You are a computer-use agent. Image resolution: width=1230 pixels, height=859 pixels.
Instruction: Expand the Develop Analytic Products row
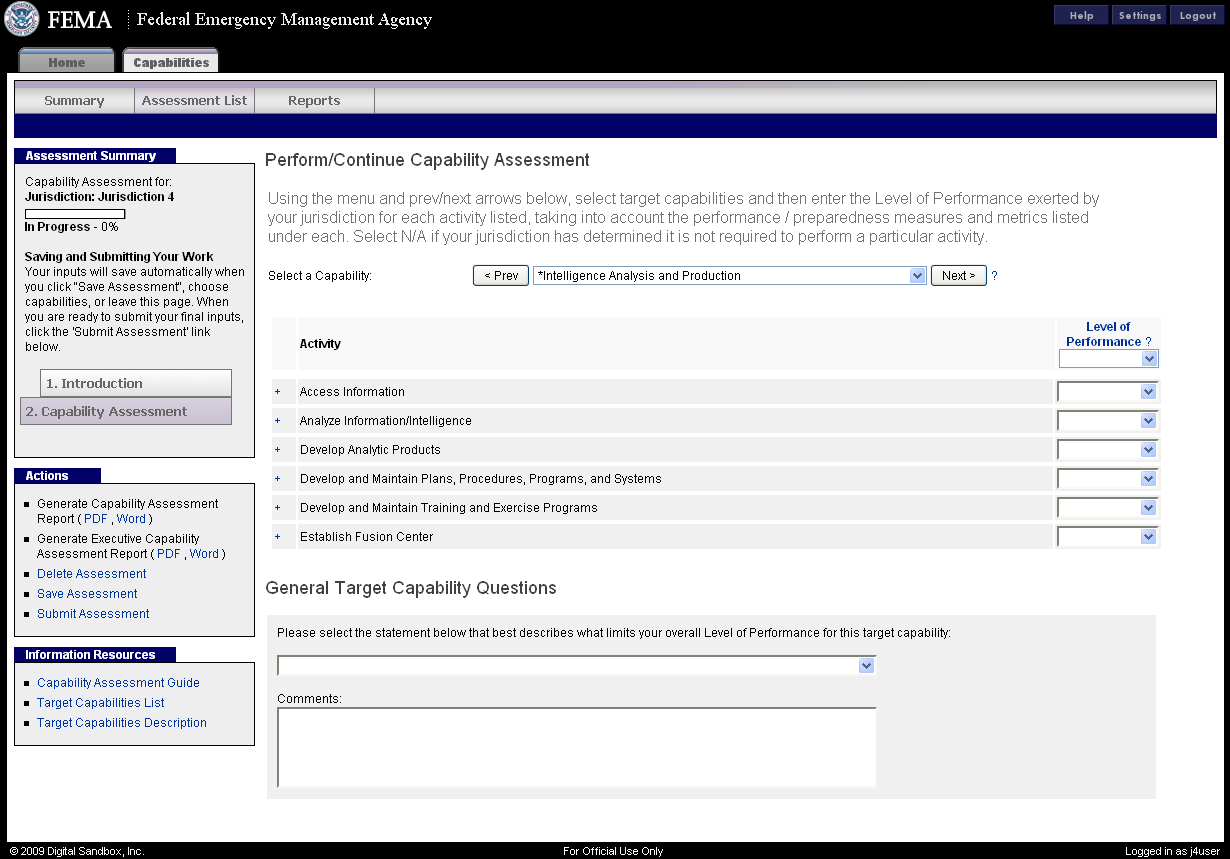(x=277, y=450)
